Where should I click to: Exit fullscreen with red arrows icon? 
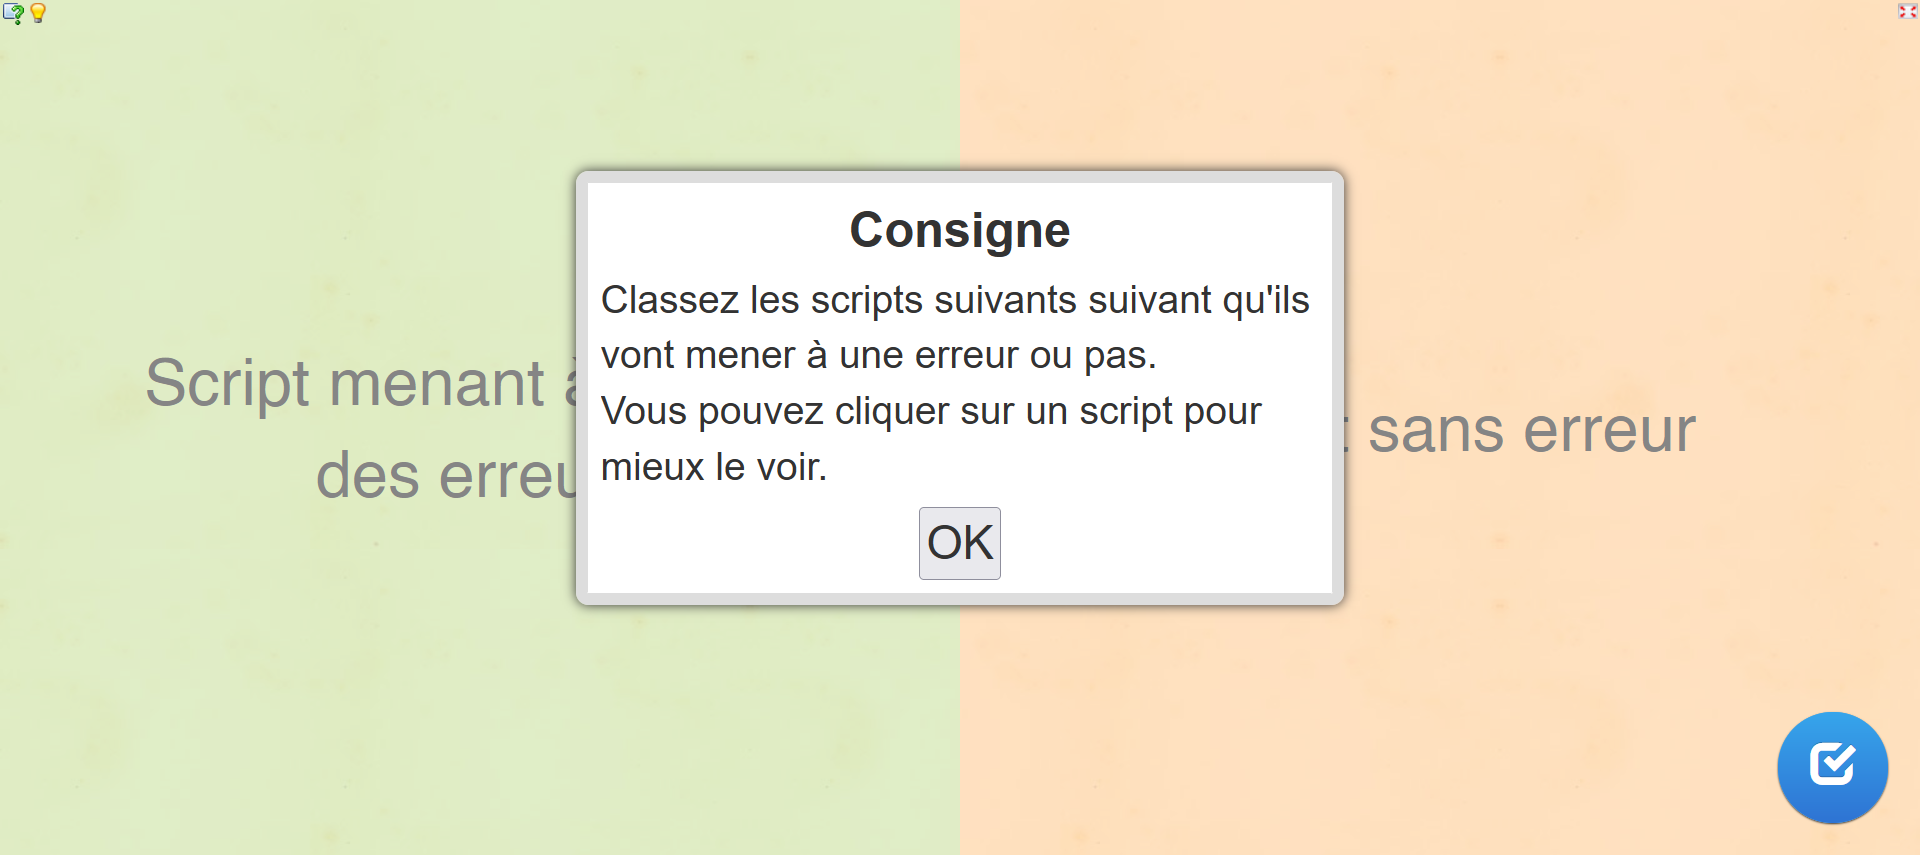(x=1907, y=11)
